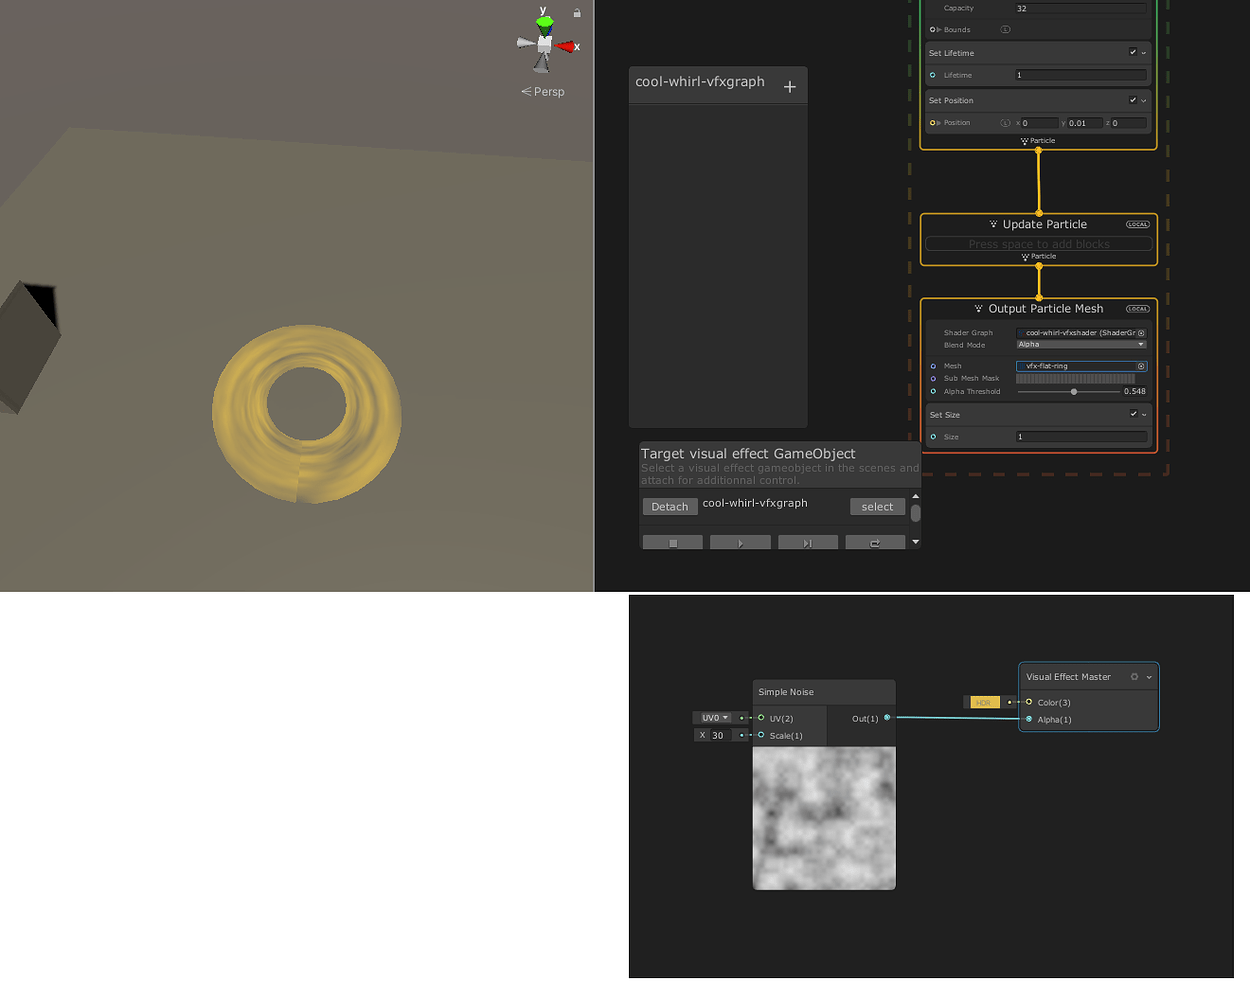Open the Mesh object picker for vfx-flat-ring
This screenshot has height=1000, width=1250.
1141,366
